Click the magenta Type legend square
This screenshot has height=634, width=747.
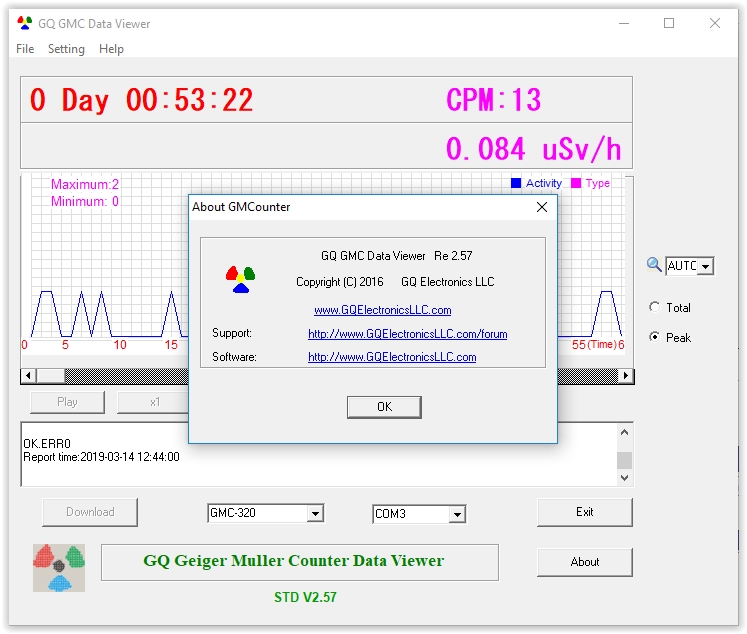[x=575, y=183]
